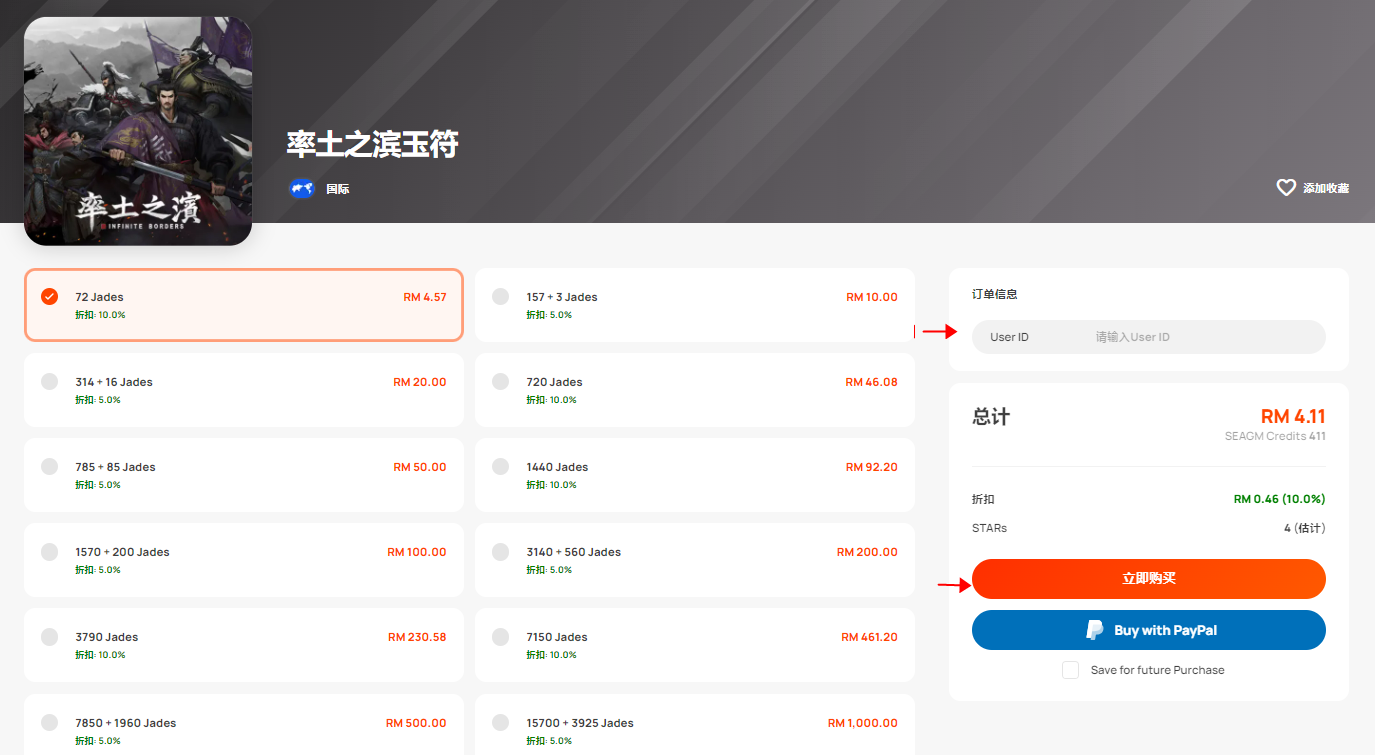1375x755 pixels.
Task: Click the RM 4.57 price of 72 Jades
Action: (425, 297)
